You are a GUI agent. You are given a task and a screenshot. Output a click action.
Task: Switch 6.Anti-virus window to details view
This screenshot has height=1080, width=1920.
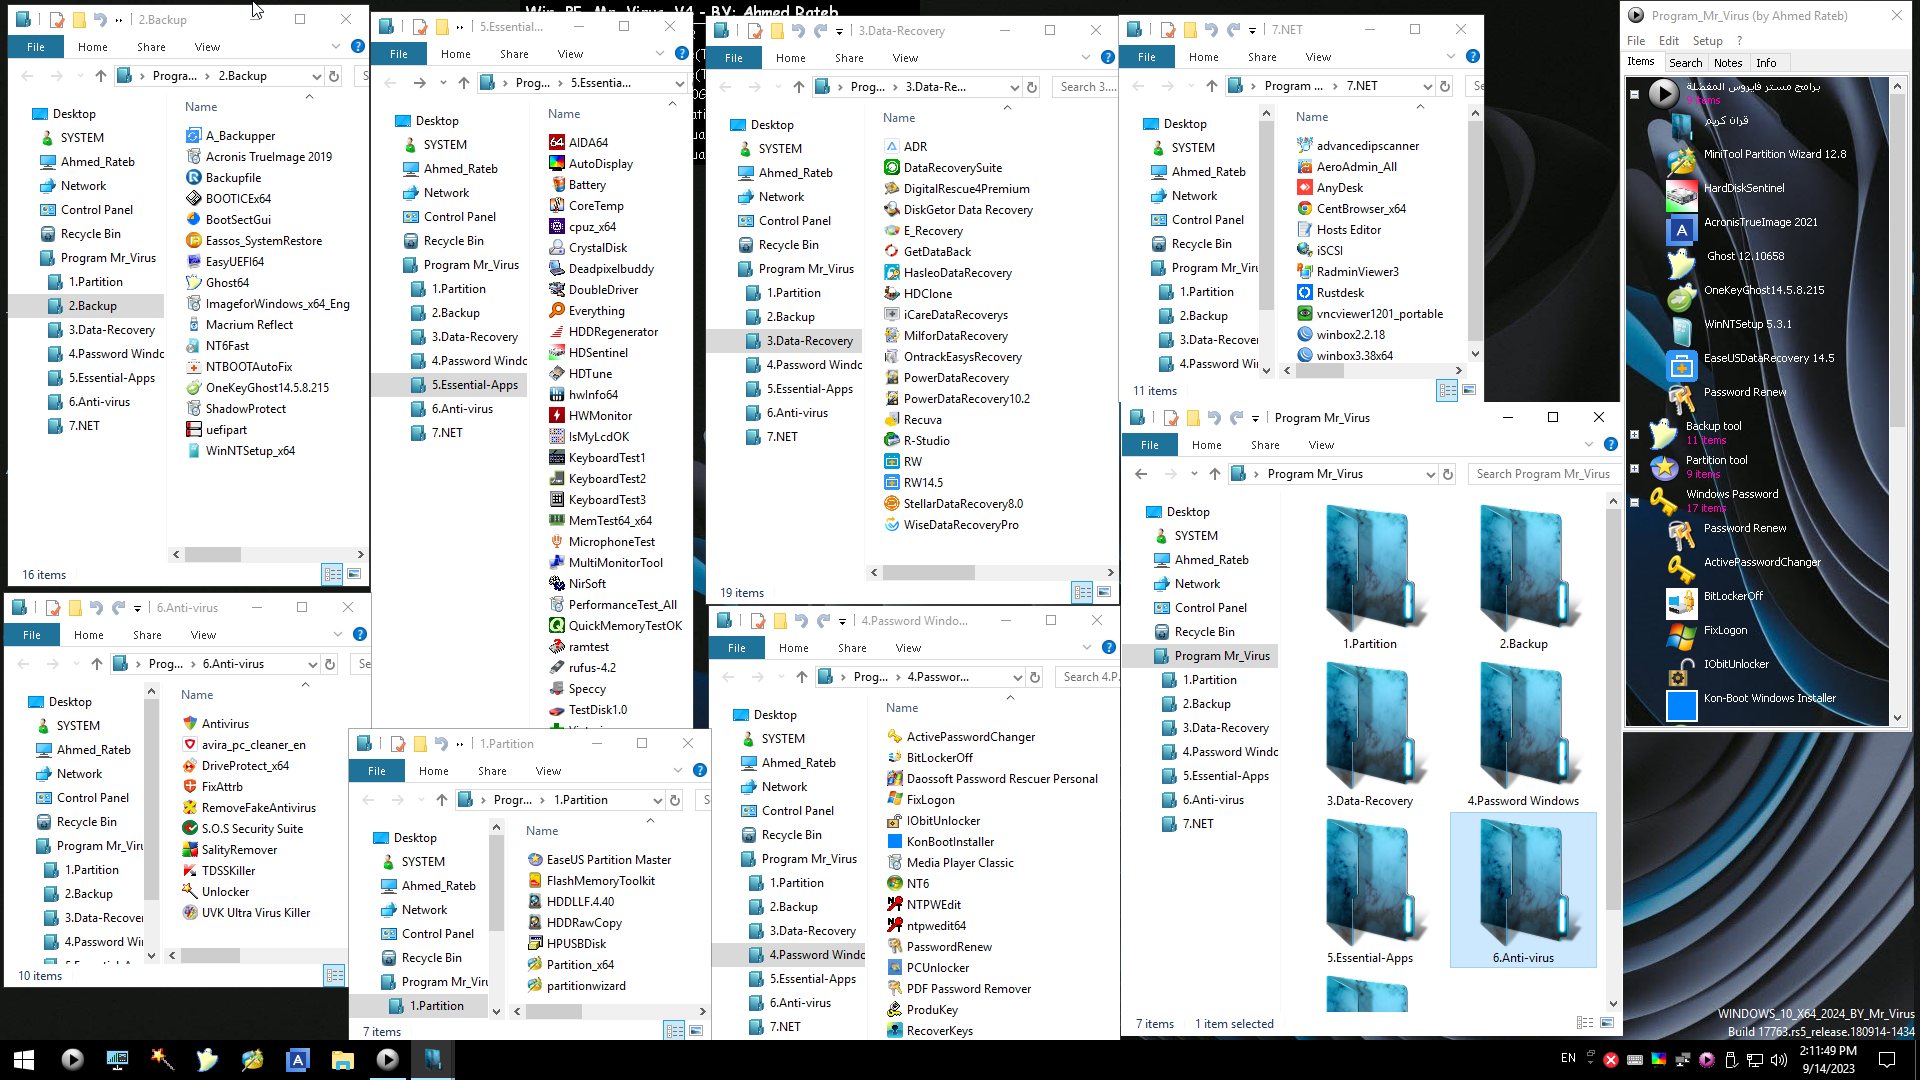pyautogui.click(x=334, y=975)
